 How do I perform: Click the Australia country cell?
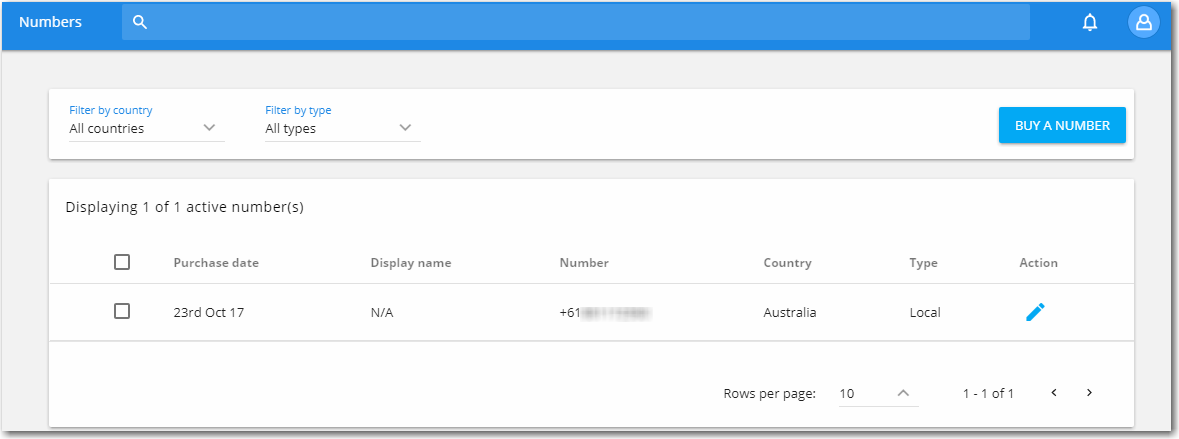(790, 313)
